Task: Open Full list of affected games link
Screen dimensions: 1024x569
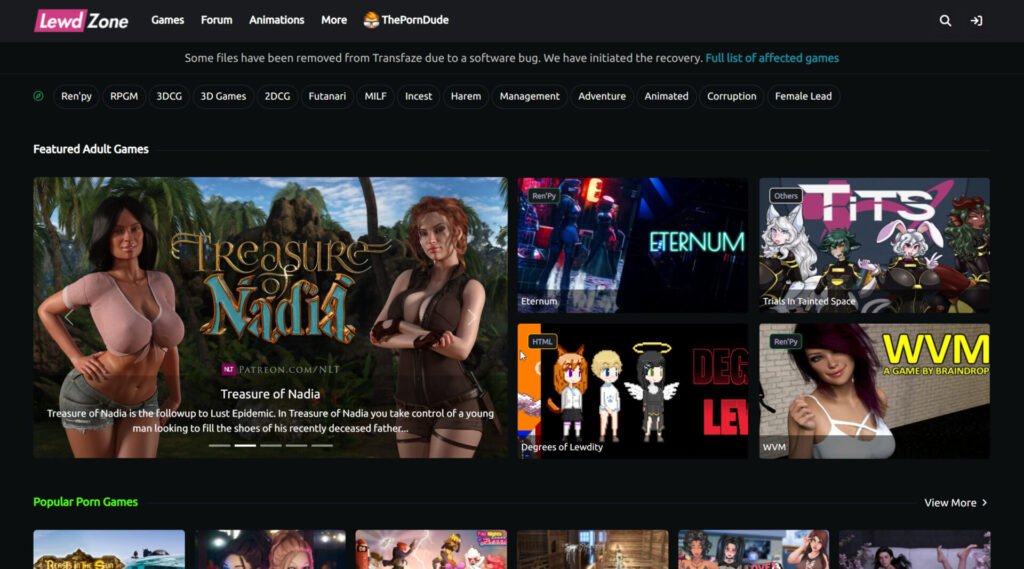Action: tap(772, 58)
